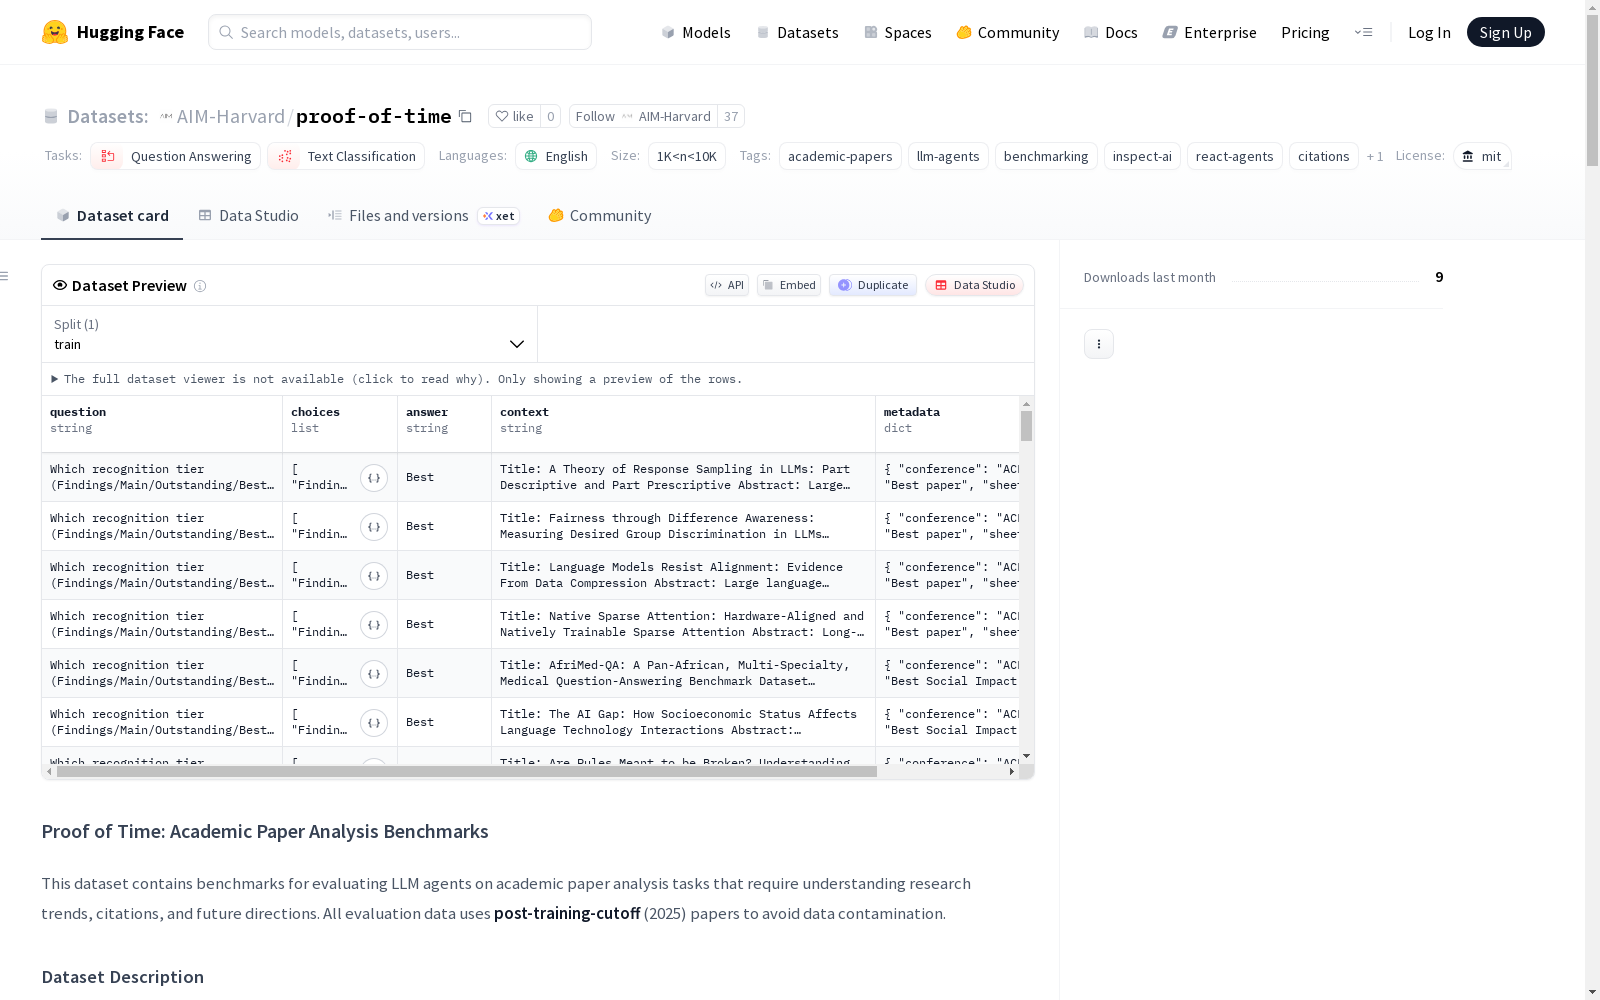
Task: Click the follower count 37
Action: [731, 116]
